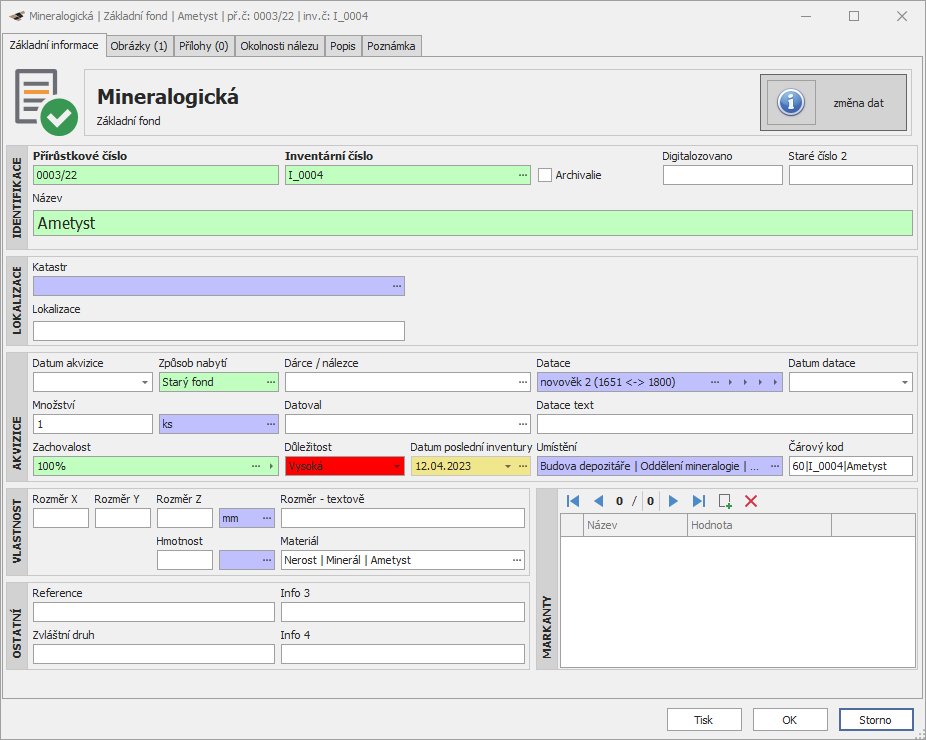Click the Hodnota column header in Markanty
The height and width of the screenshot is (740, 926).
759,525
